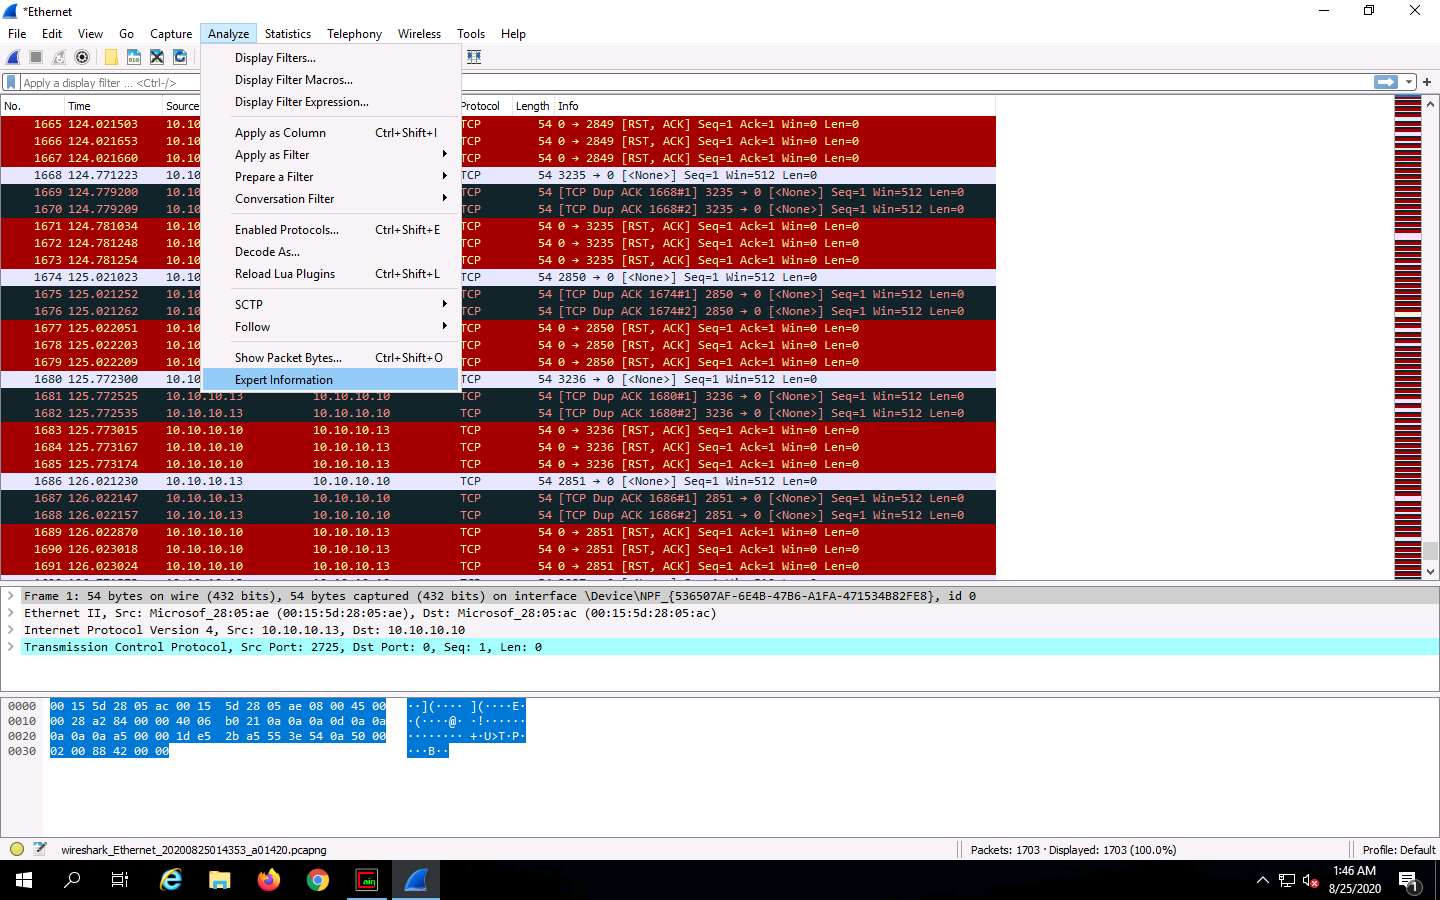Viewport: 1440px width, 900px height.
Task: Select Apply as Column menu entry
Action: tap(330, 132)
